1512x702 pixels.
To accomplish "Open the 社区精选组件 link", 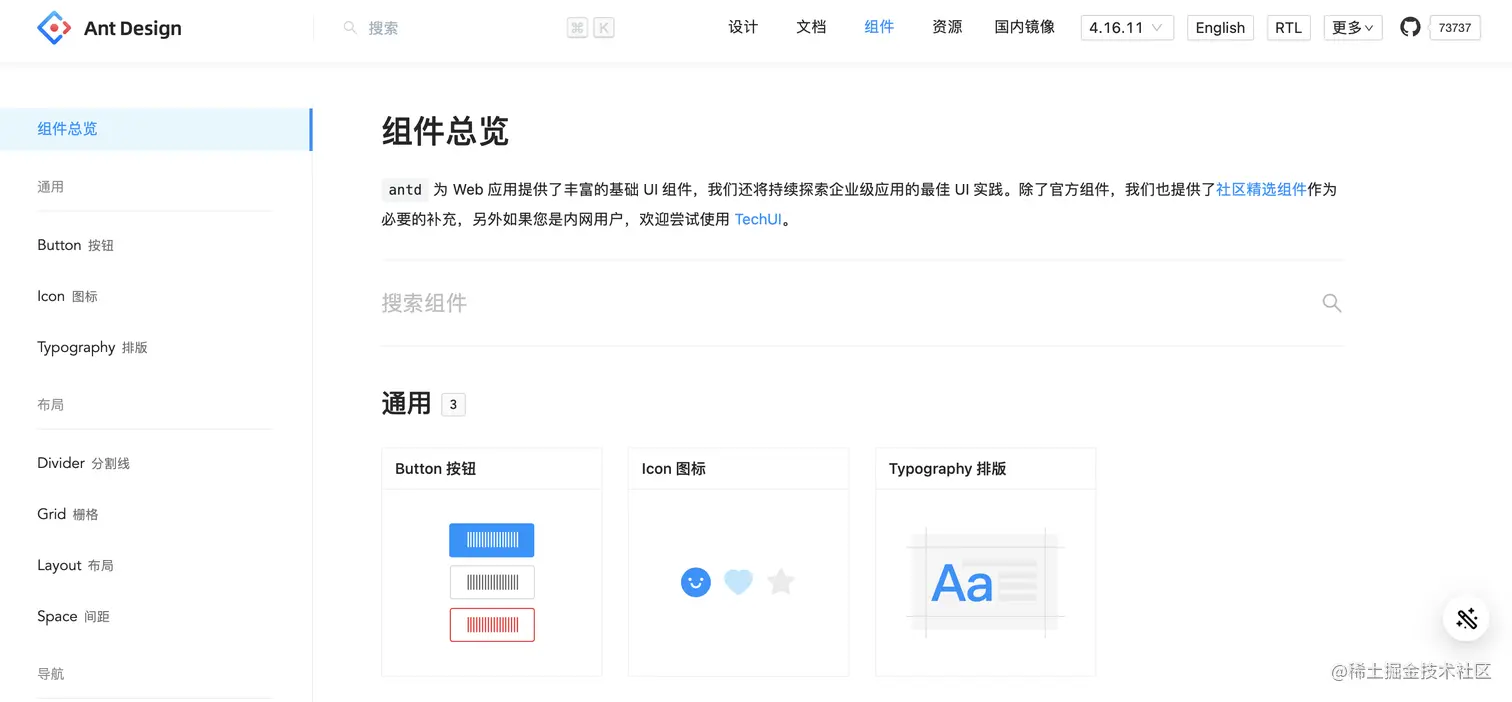I will pos(1261,189).
